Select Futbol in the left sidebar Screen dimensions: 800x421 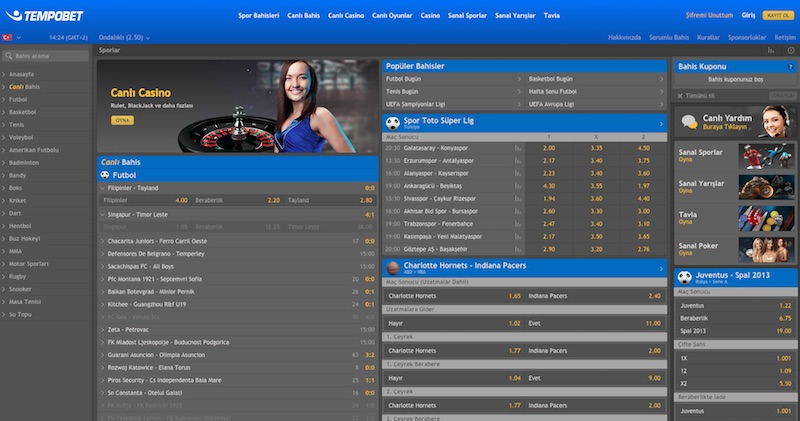point(18,100)
